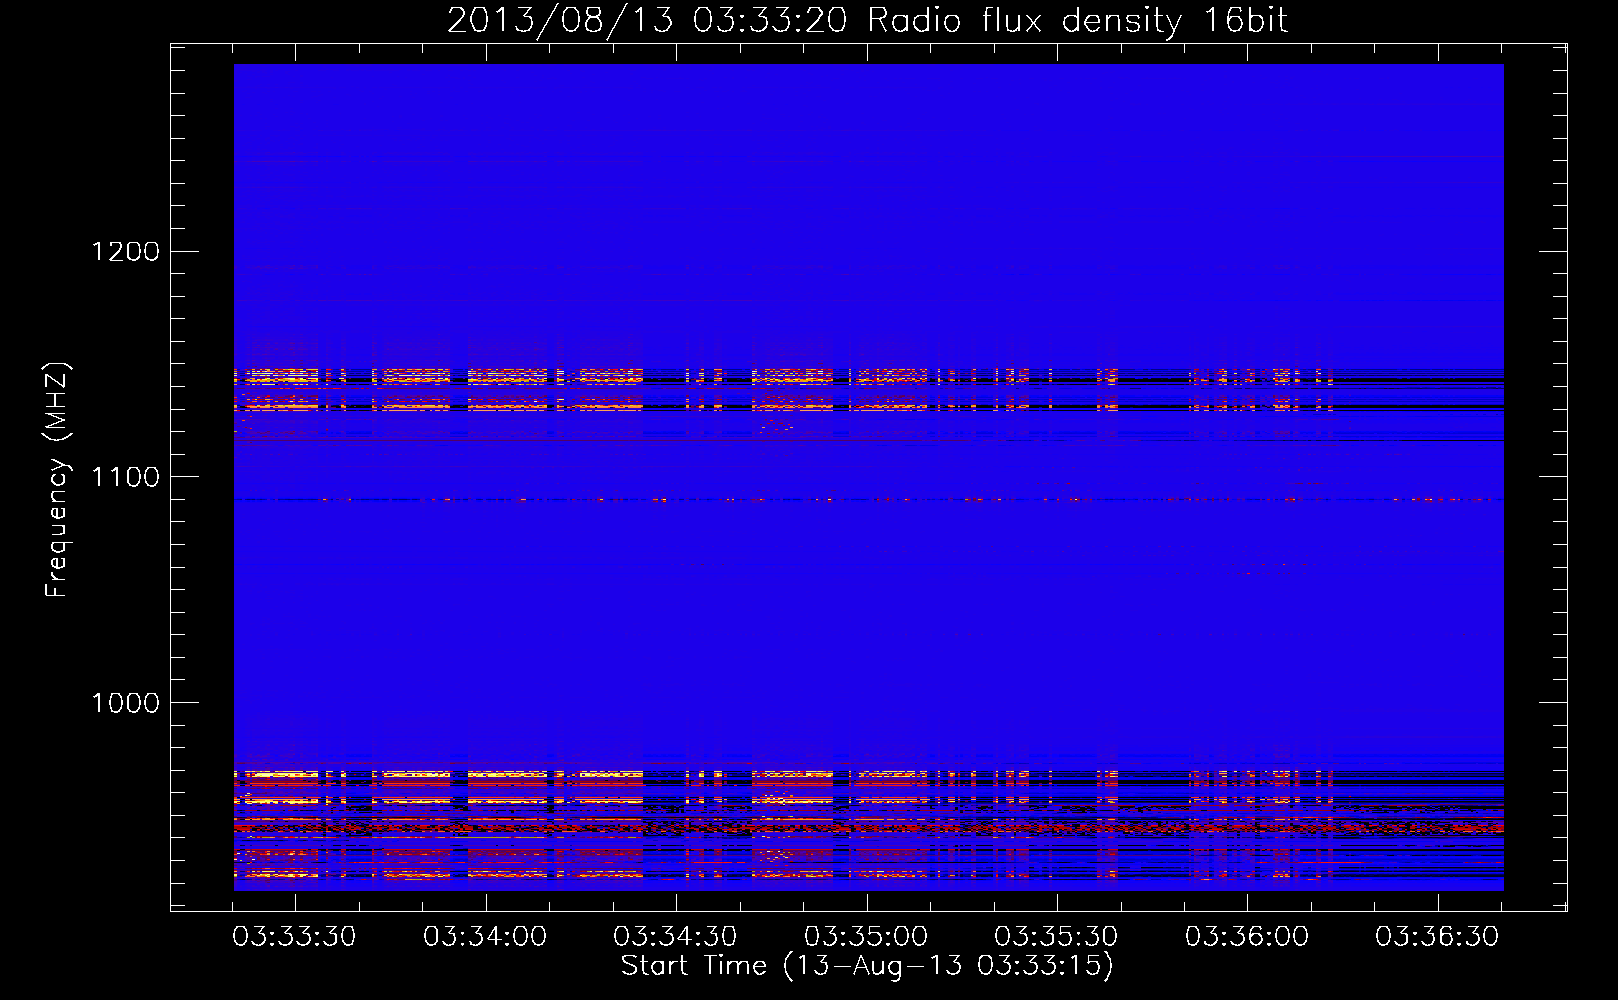Click the 03:33:30 time tick label

click(x=294, y=937)
